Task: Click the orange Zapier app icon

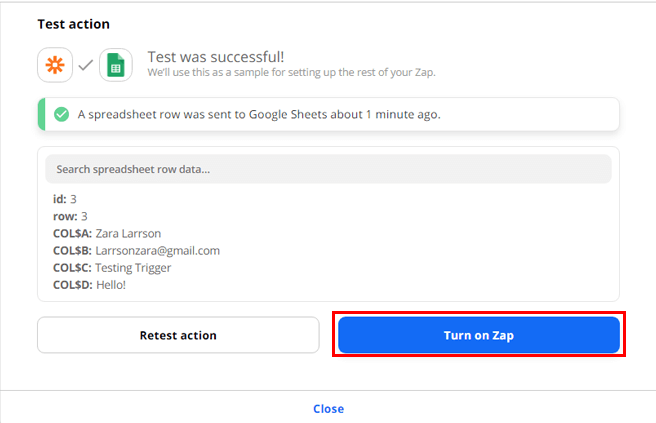Action: [54, 65]
